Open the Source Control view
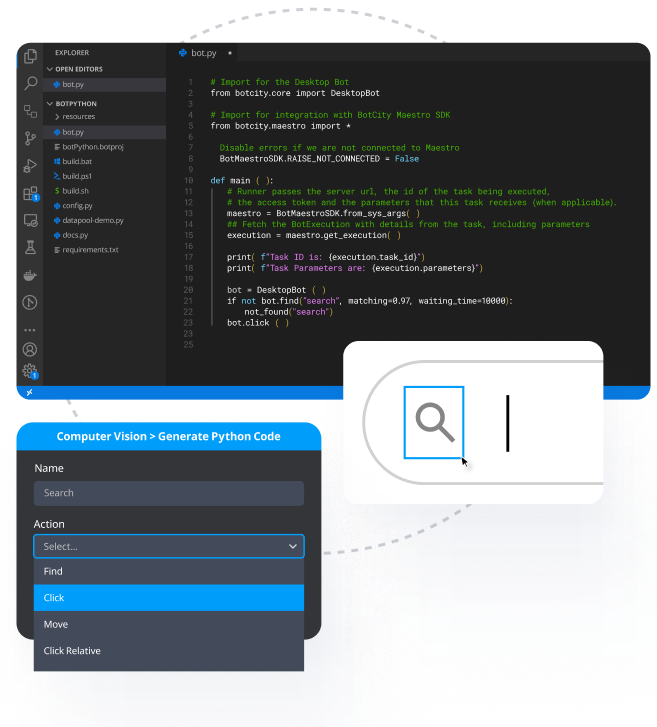The image size is (657, 727). (31, 138)
